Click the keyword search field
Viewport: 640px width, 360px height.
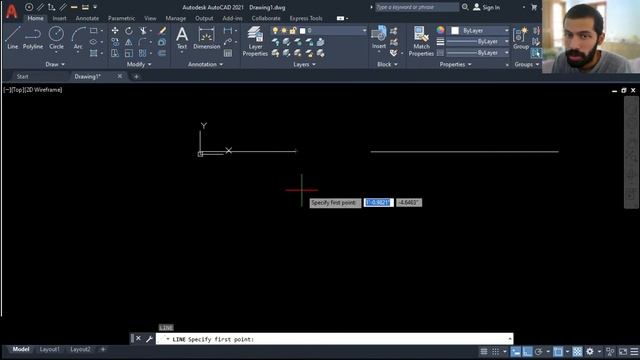pyautogui.click(x=416, y=7)
